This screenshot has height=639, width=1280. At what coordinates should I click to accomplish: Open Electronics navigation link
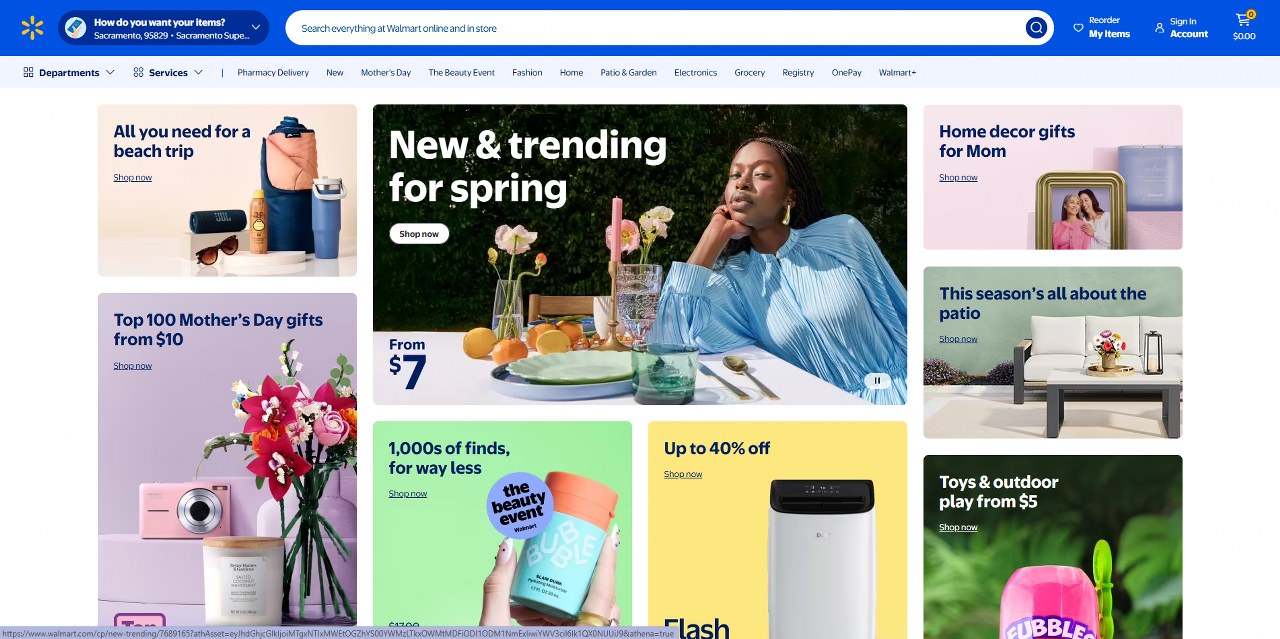(x=696, y=72)
